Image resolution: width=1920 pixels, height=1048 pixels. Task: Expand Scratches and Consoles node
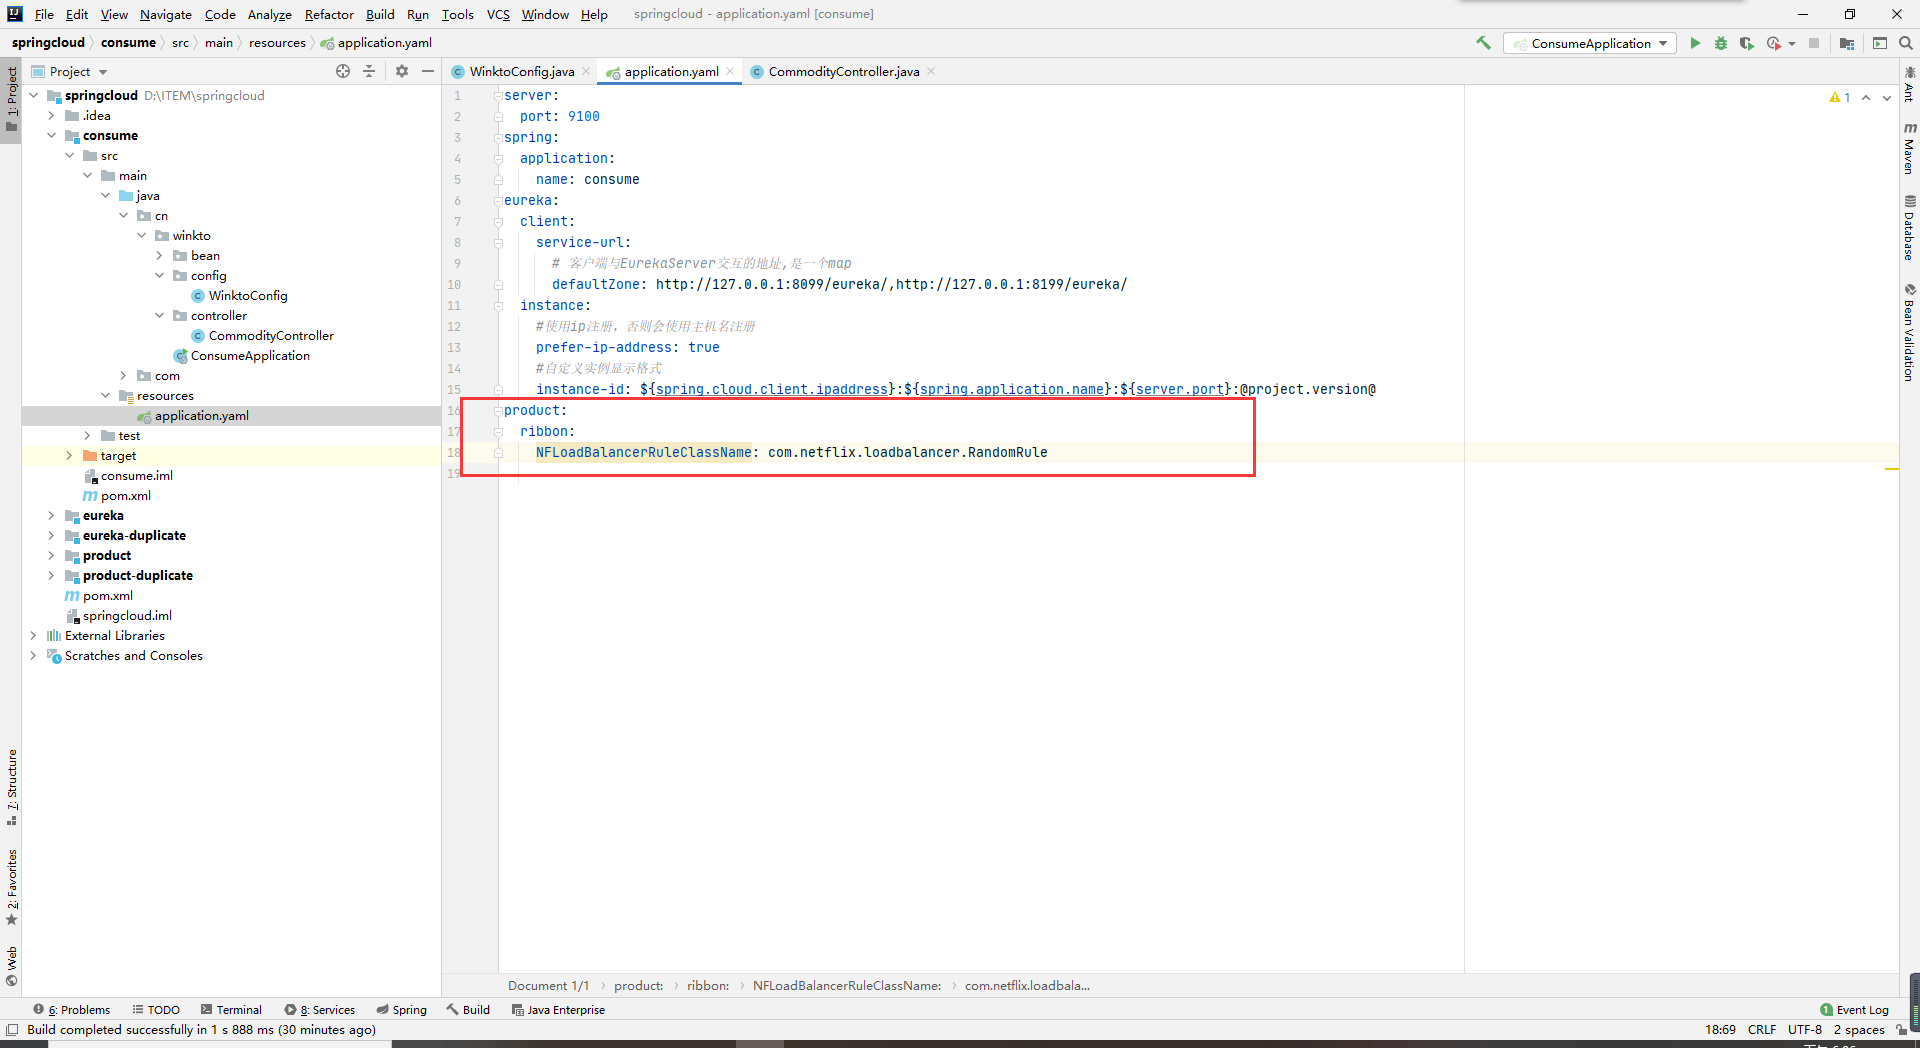[33, 656]
